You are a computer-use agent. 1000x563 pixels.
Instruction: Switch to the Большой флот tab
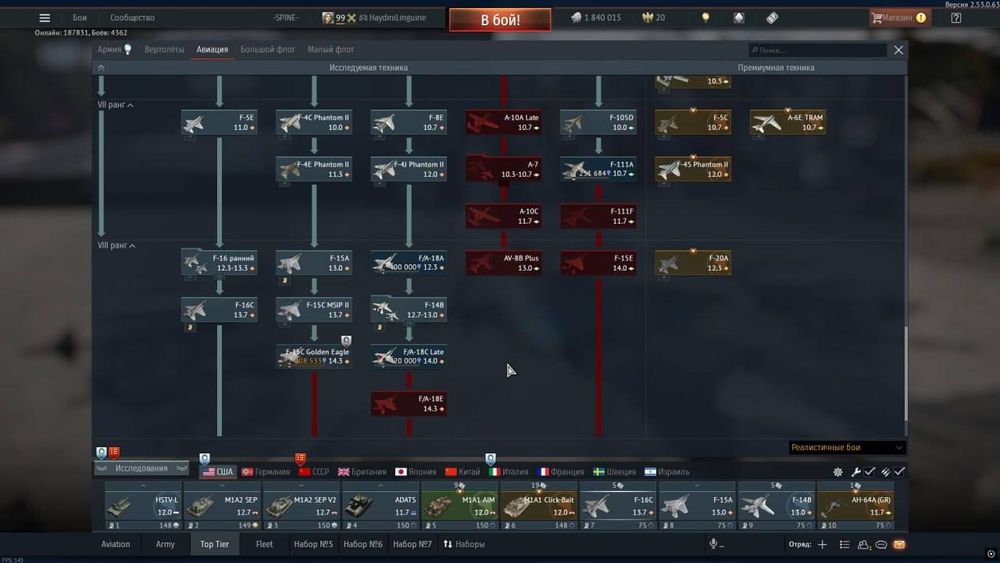click(268, 49)
